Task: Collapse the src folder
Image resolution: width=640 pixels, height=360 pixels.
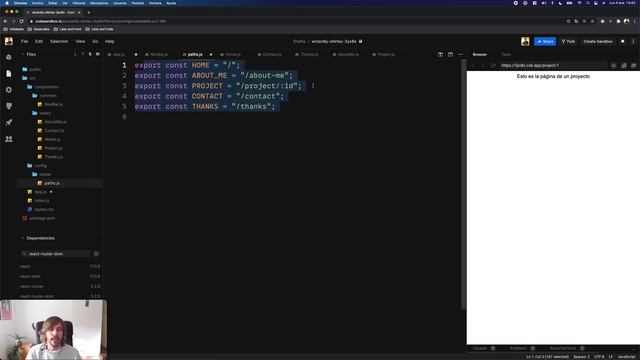Action: tap(29, 78)
